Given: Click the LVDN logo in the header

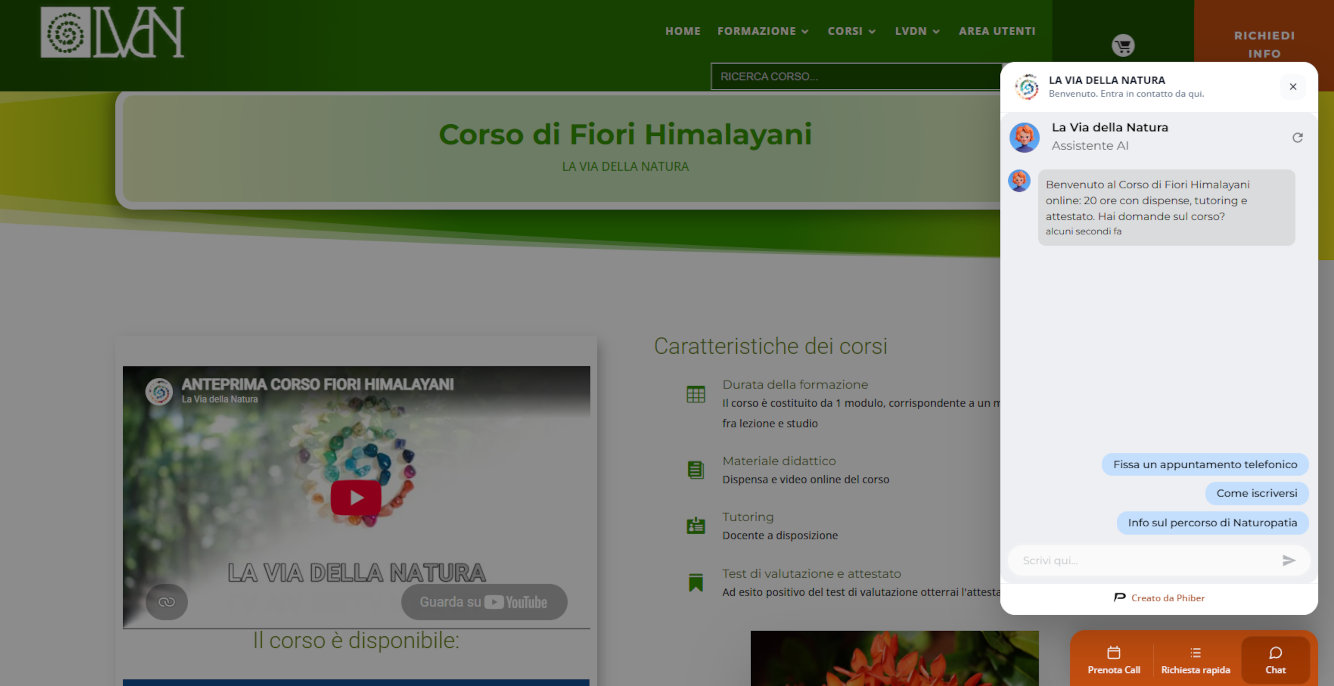Looking at the screenshot, I should point(112,32).
